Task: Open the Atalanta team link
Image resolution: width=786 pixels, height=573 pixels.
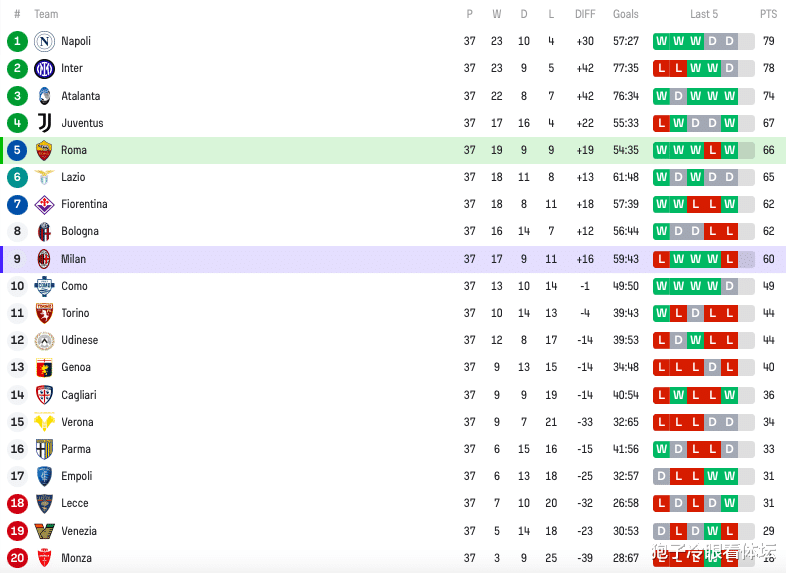Action: click(x=81, y=96)
